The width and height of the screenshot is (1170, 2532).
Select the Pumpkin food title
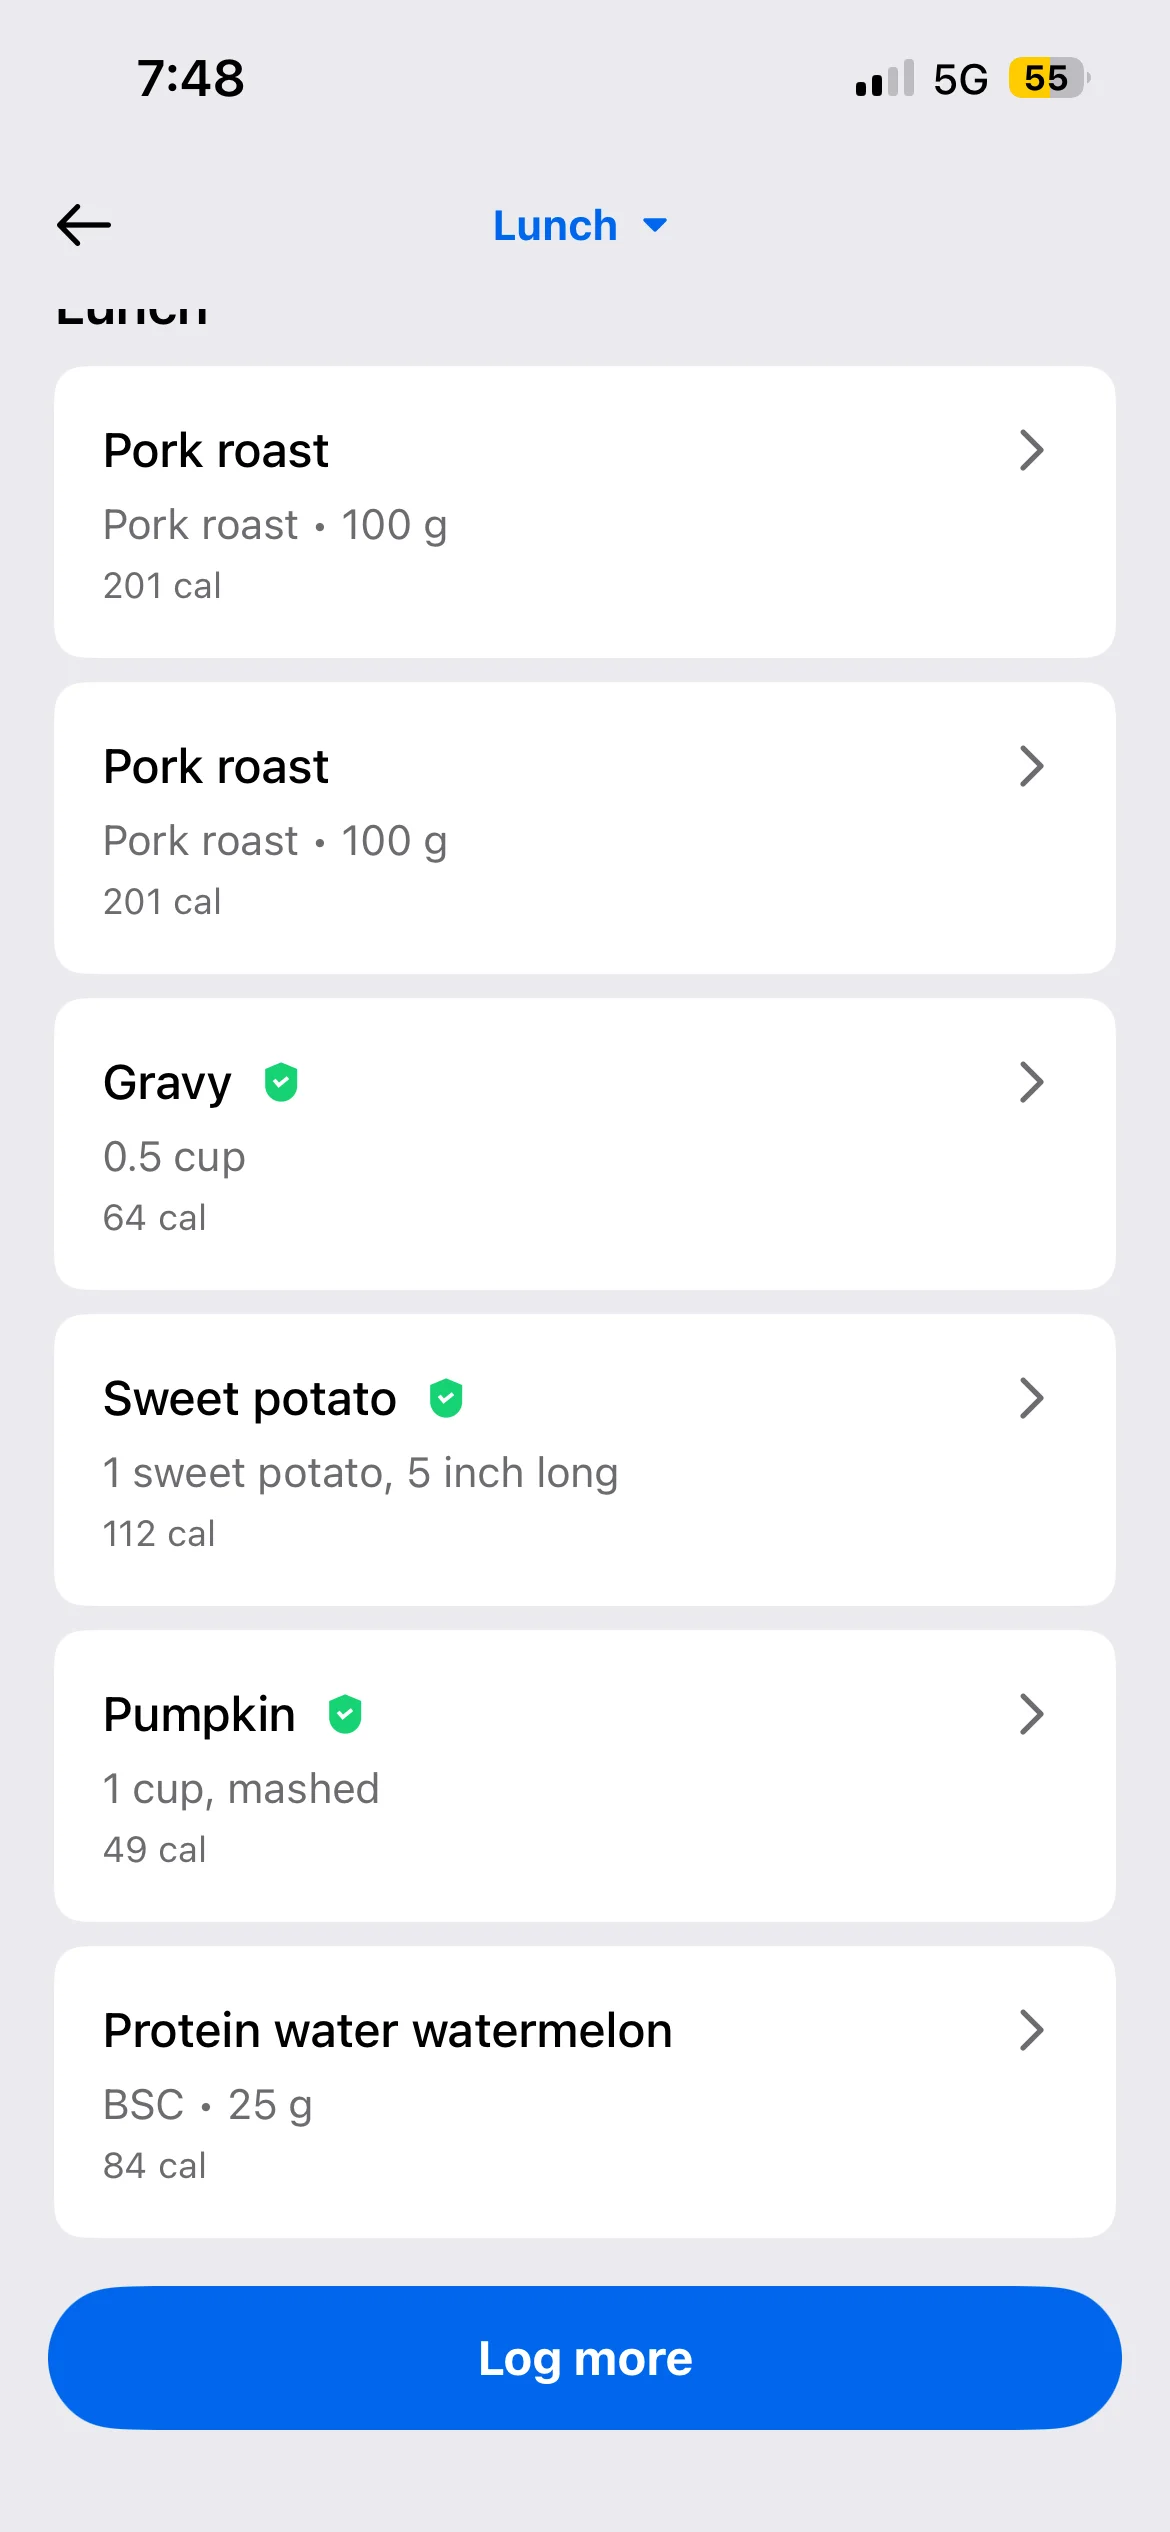[x=200, y=1715]
